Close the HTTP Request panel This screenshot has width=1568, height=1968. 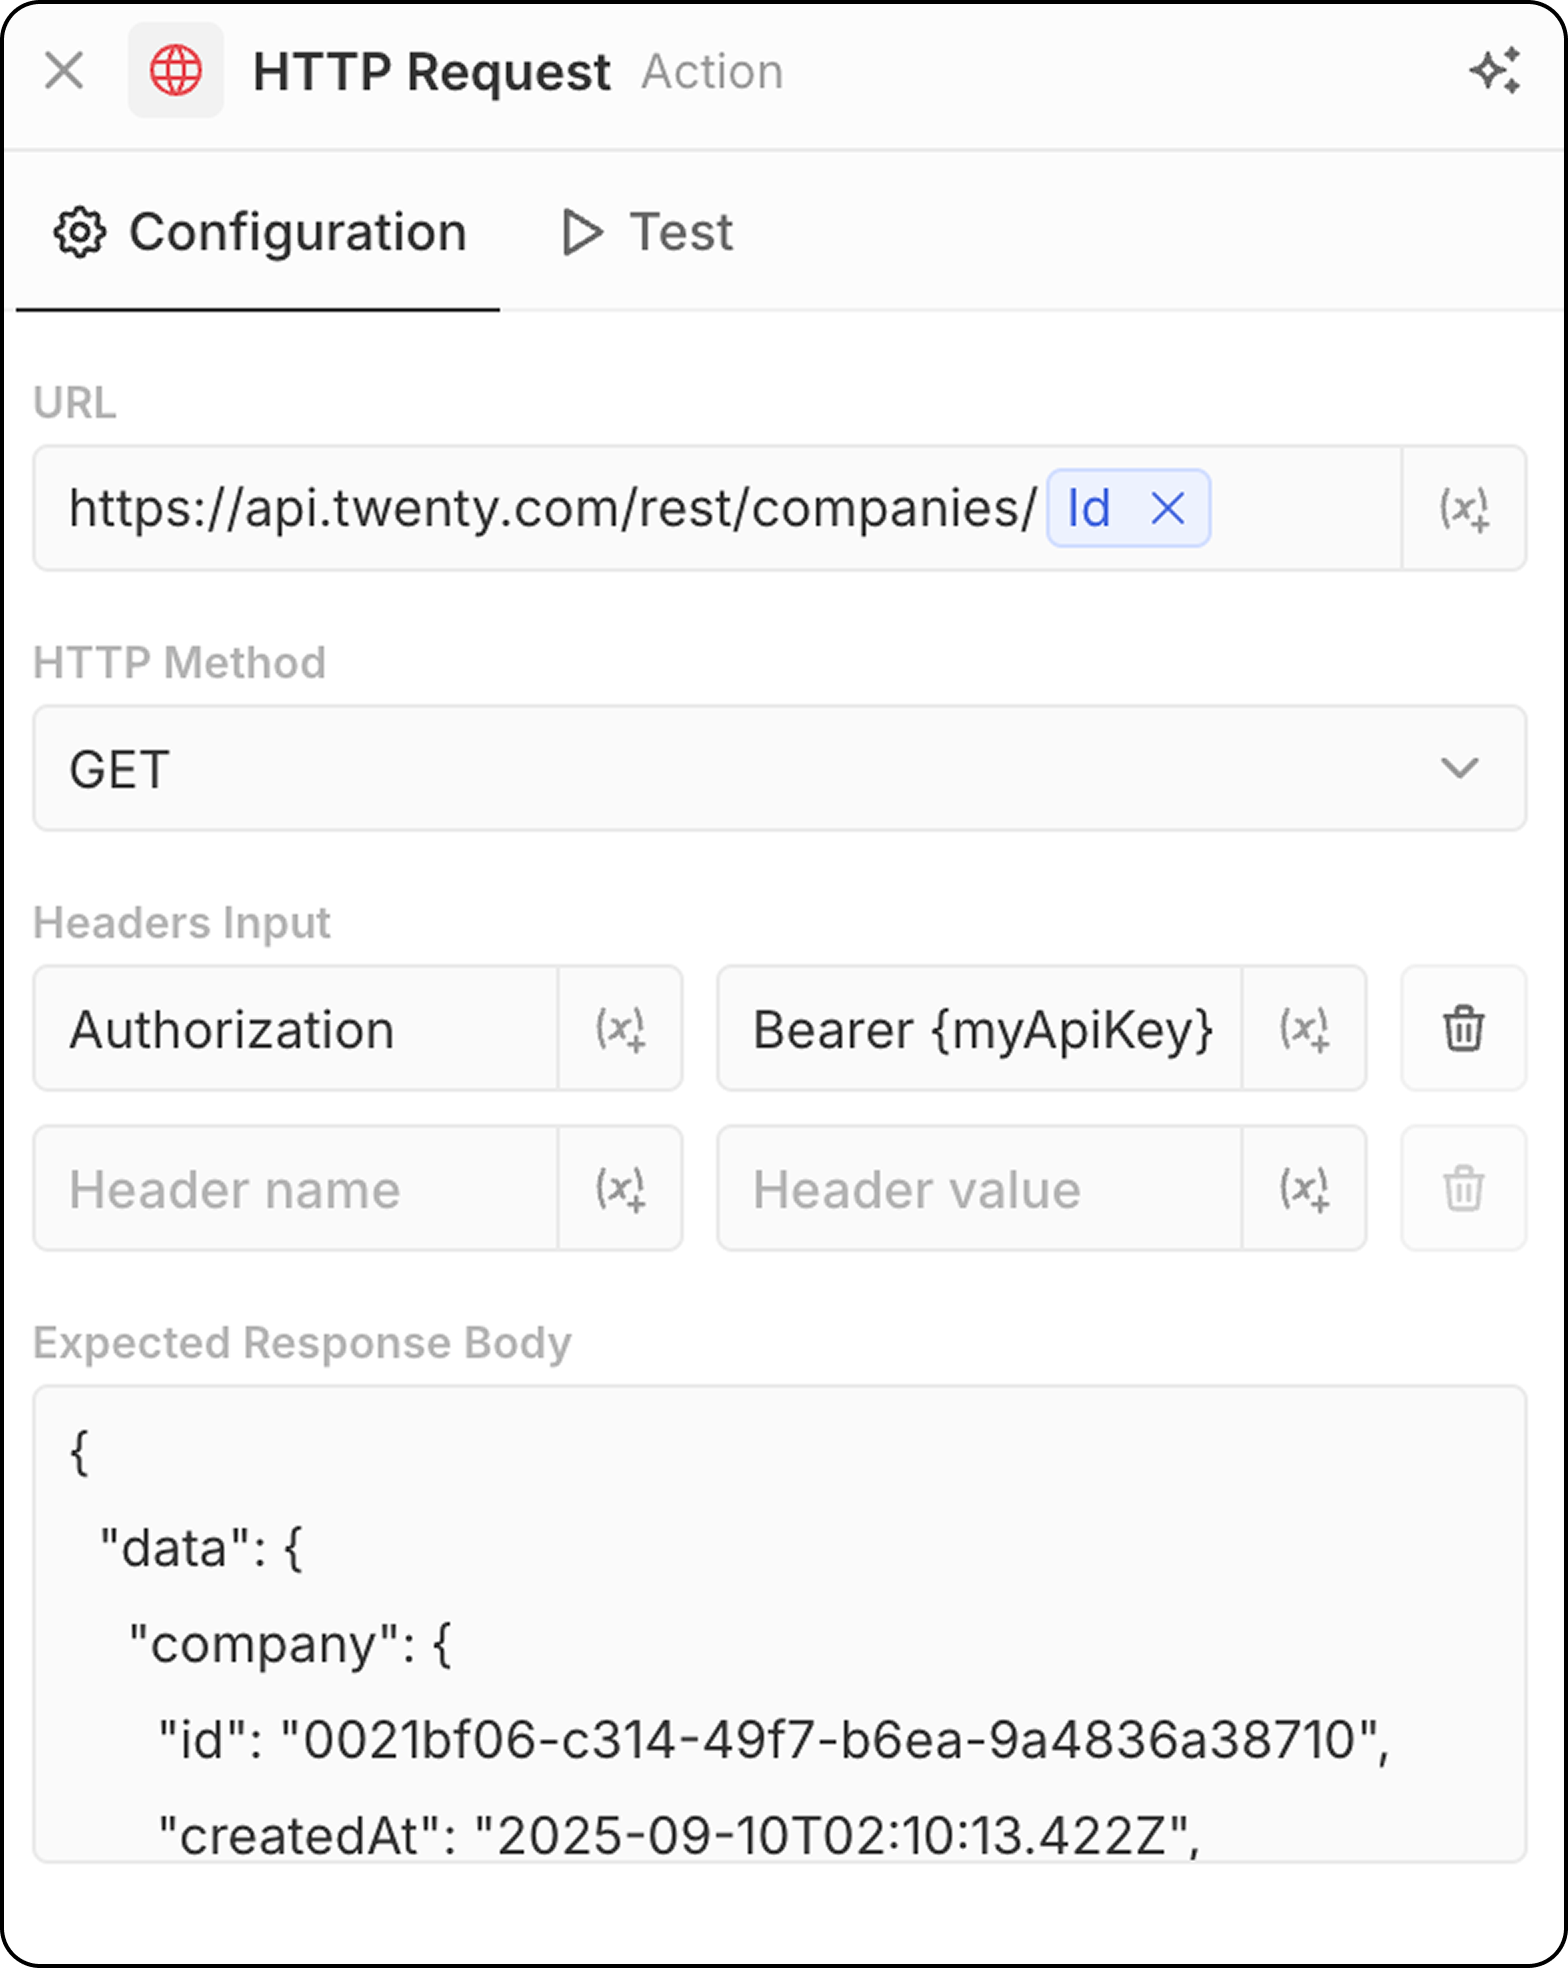point(64,71)
